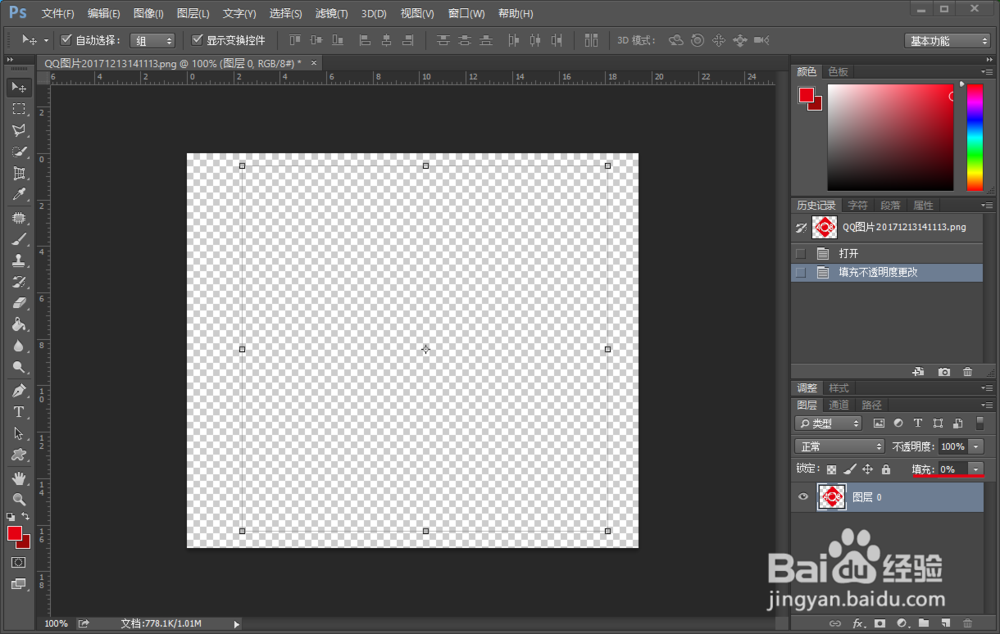1000x634 pixels.
Task: Select the Brush tool
Action: point(18,239)
